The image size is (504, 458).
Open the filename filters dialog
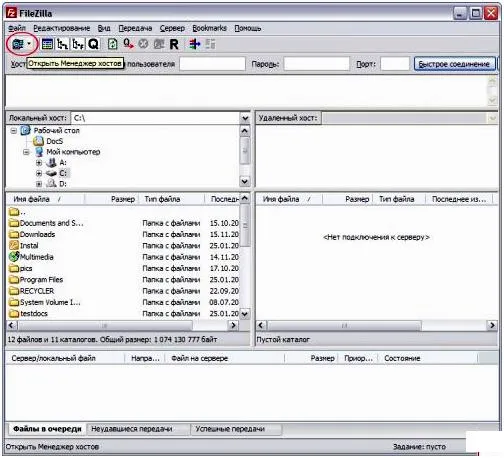pos(195,44)
